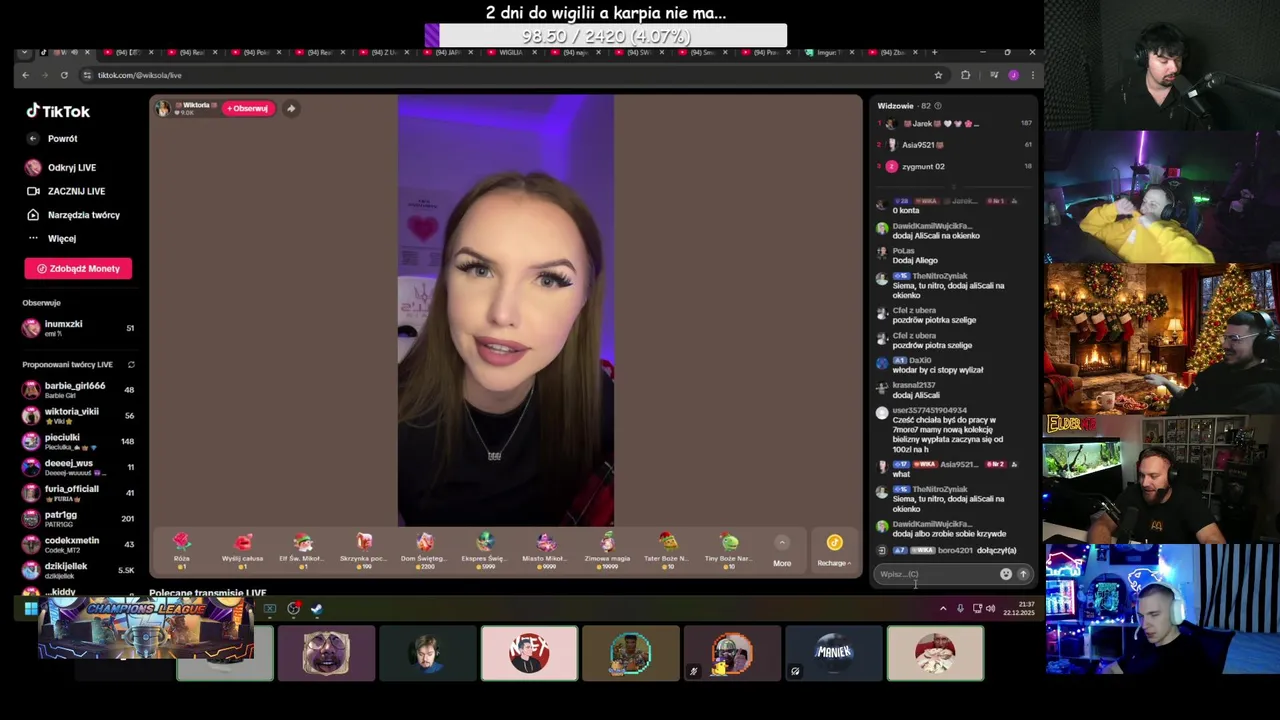Send the Róża gift

tap(181, 550)
